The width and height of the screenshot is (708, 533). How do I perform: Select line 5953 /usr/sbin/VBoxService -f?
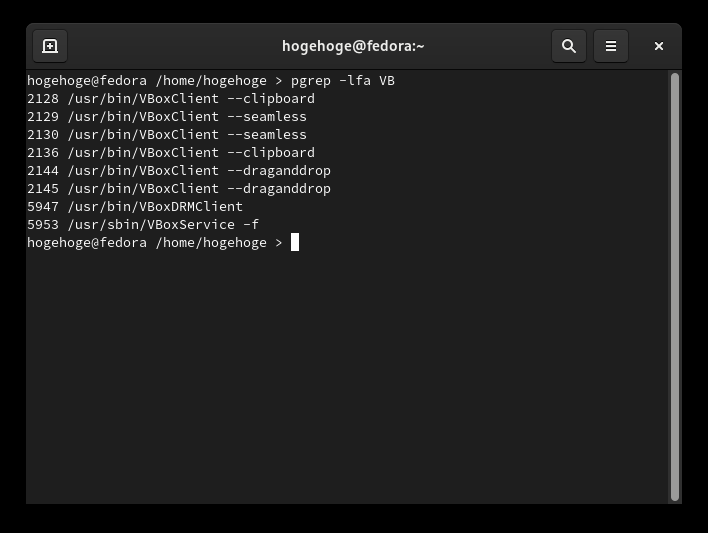click(143, 225)
